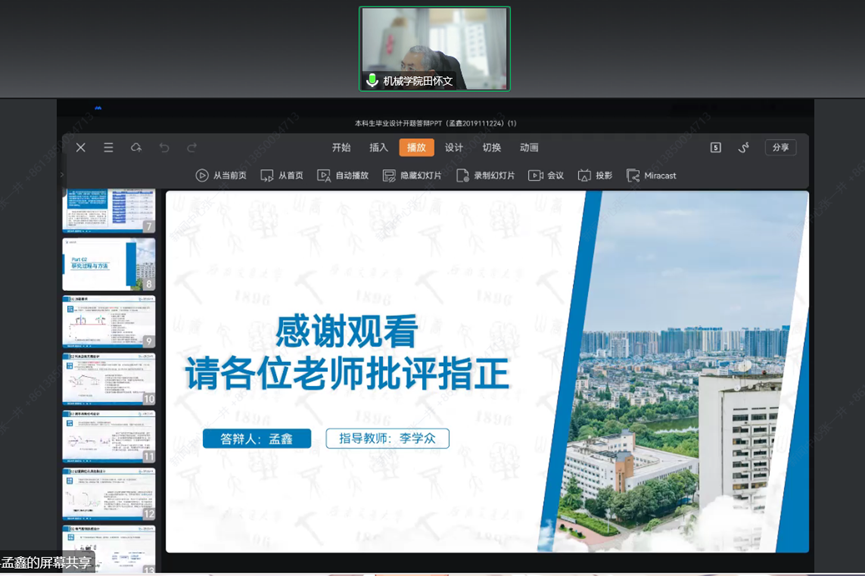Click the redo arrow icon

(192, 148)
